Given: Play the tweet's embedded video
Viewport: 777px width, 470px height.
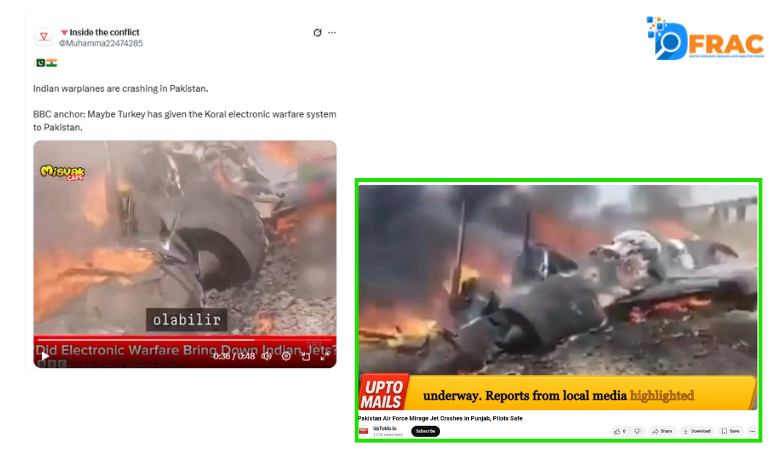Looking at the screenshot, I should 45,356.
